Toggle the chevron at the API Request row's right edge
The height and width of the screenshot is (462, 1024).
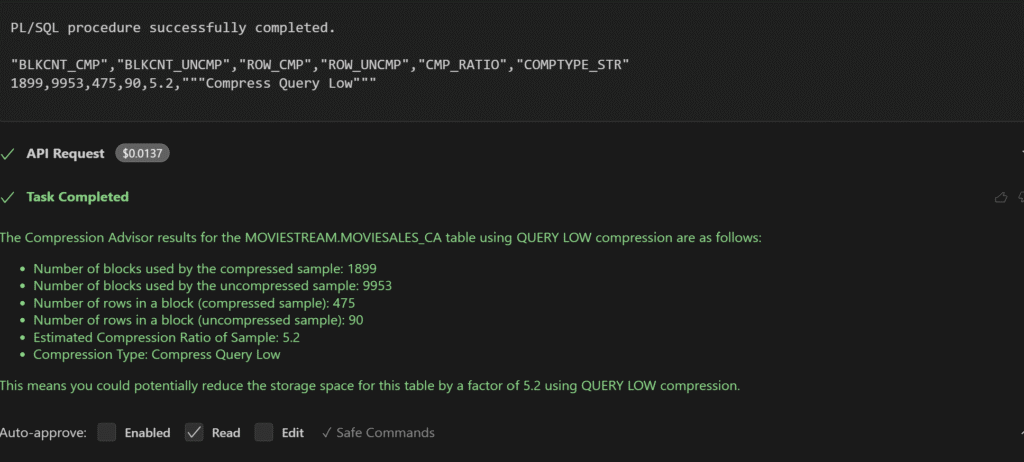[x=1021, y=153]
